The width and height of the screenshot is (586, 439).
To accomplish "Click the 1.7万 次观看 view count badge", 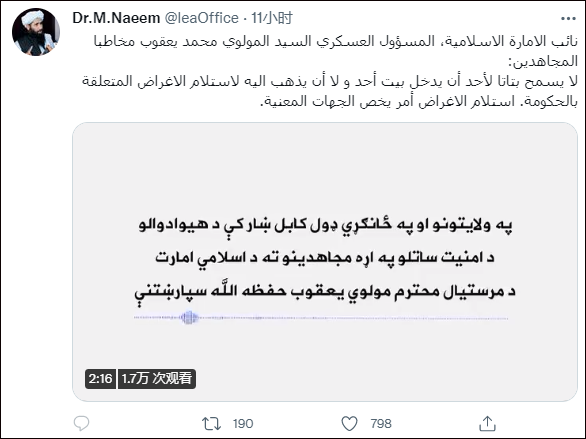I will click(x=157, y=379).
